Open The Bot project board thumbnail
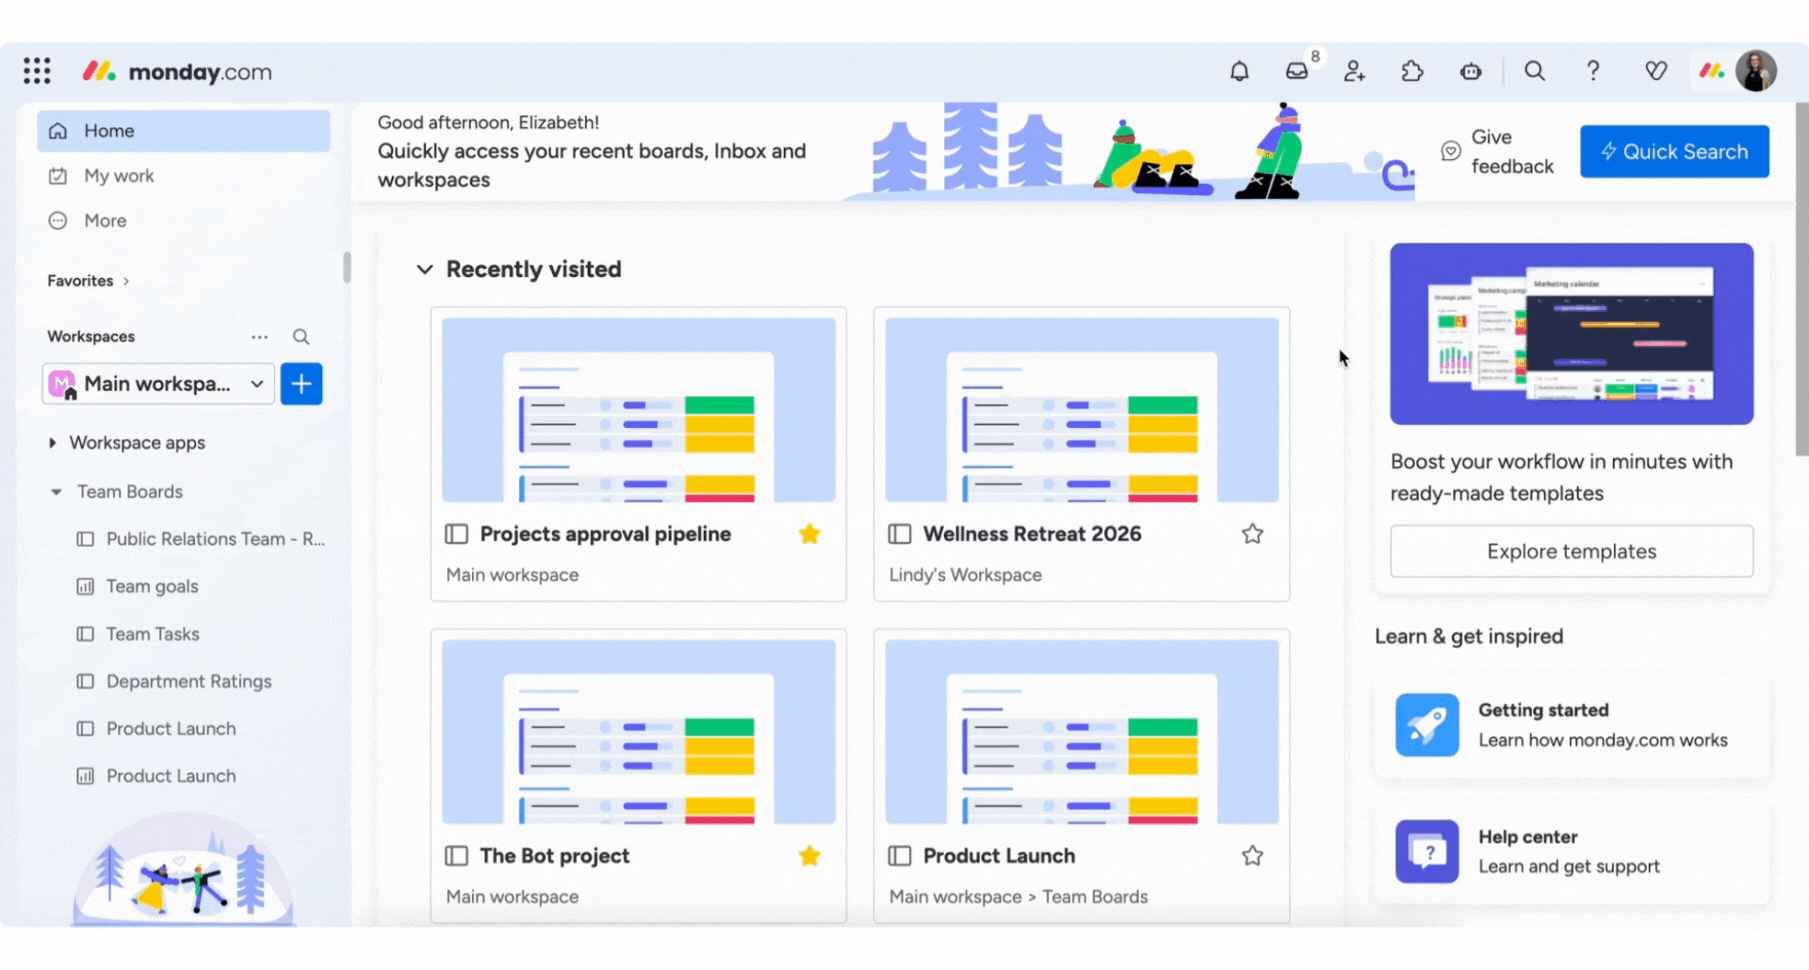 (638, 732)
